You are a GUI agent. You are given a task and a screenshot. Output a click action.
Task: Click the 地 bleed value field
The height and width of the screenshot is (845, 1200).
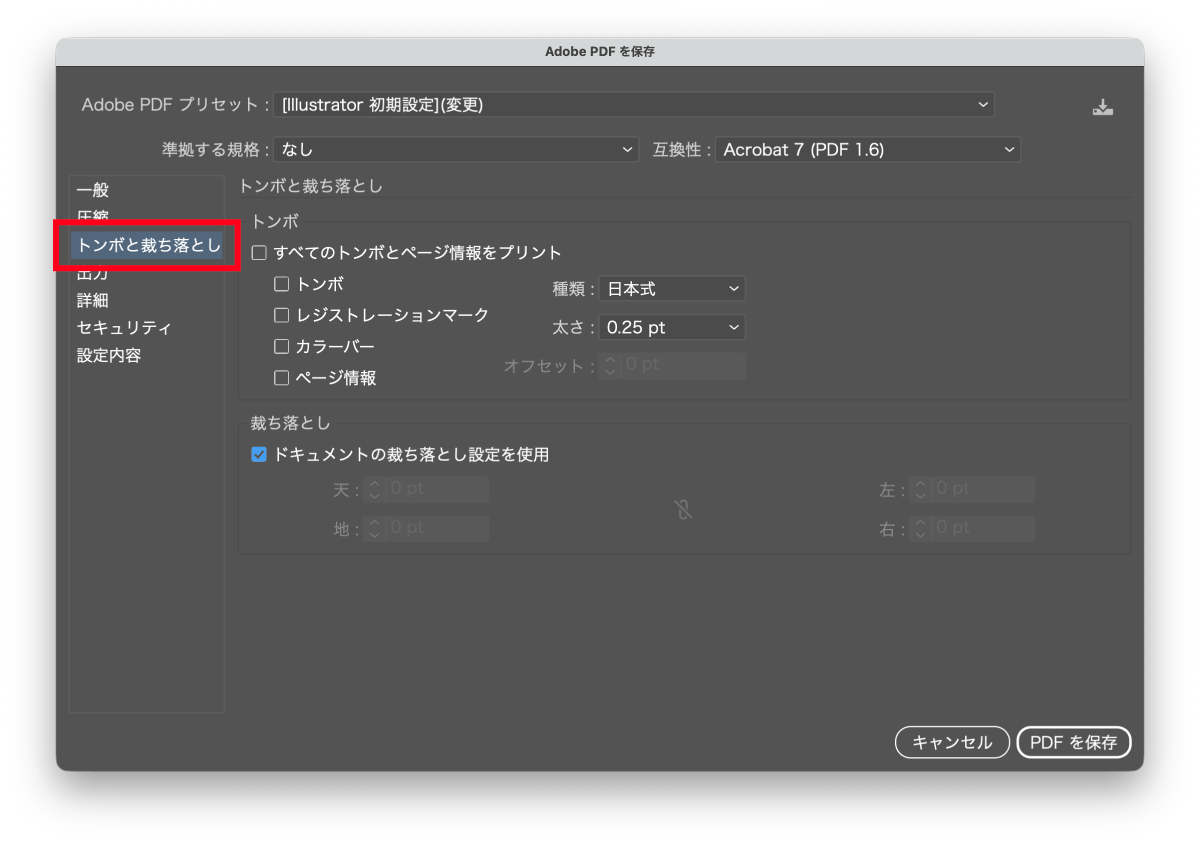pyautogui.click(x=438, y=529)
